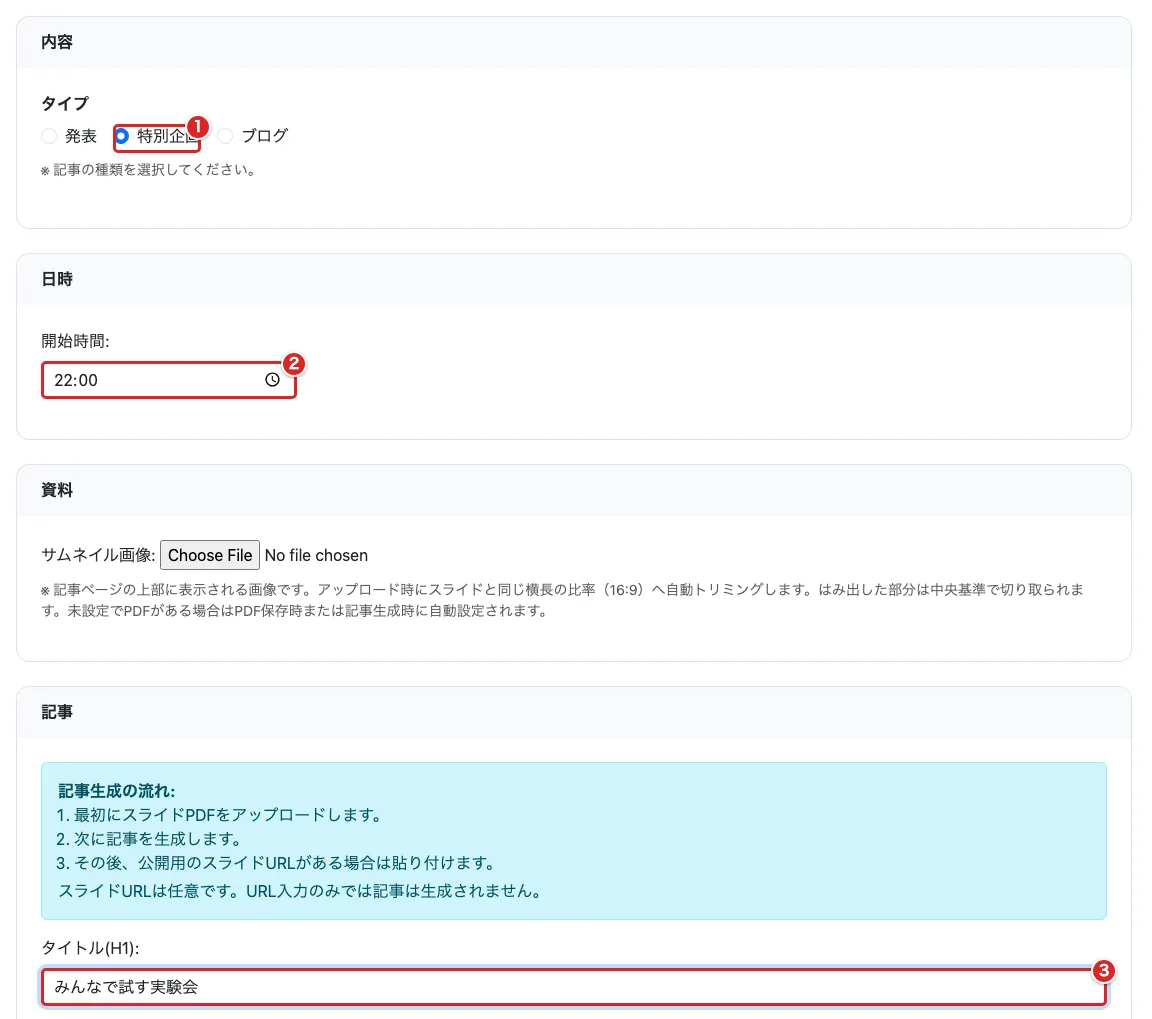Click step 1 最初にスライドPDFをアップロードします
Viewport: 1152px width, 1019px height.
click(x=219, y=815)
